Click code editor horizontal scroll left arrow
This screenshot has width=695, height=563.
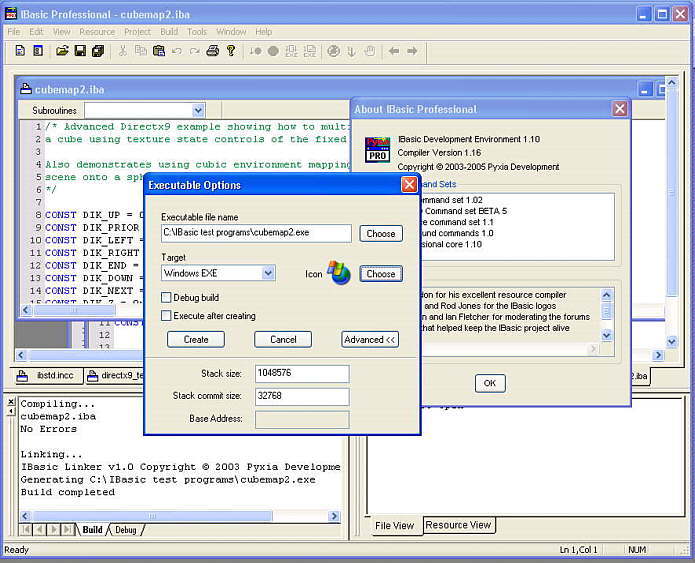pyautogui.click(x=26, y=310)
